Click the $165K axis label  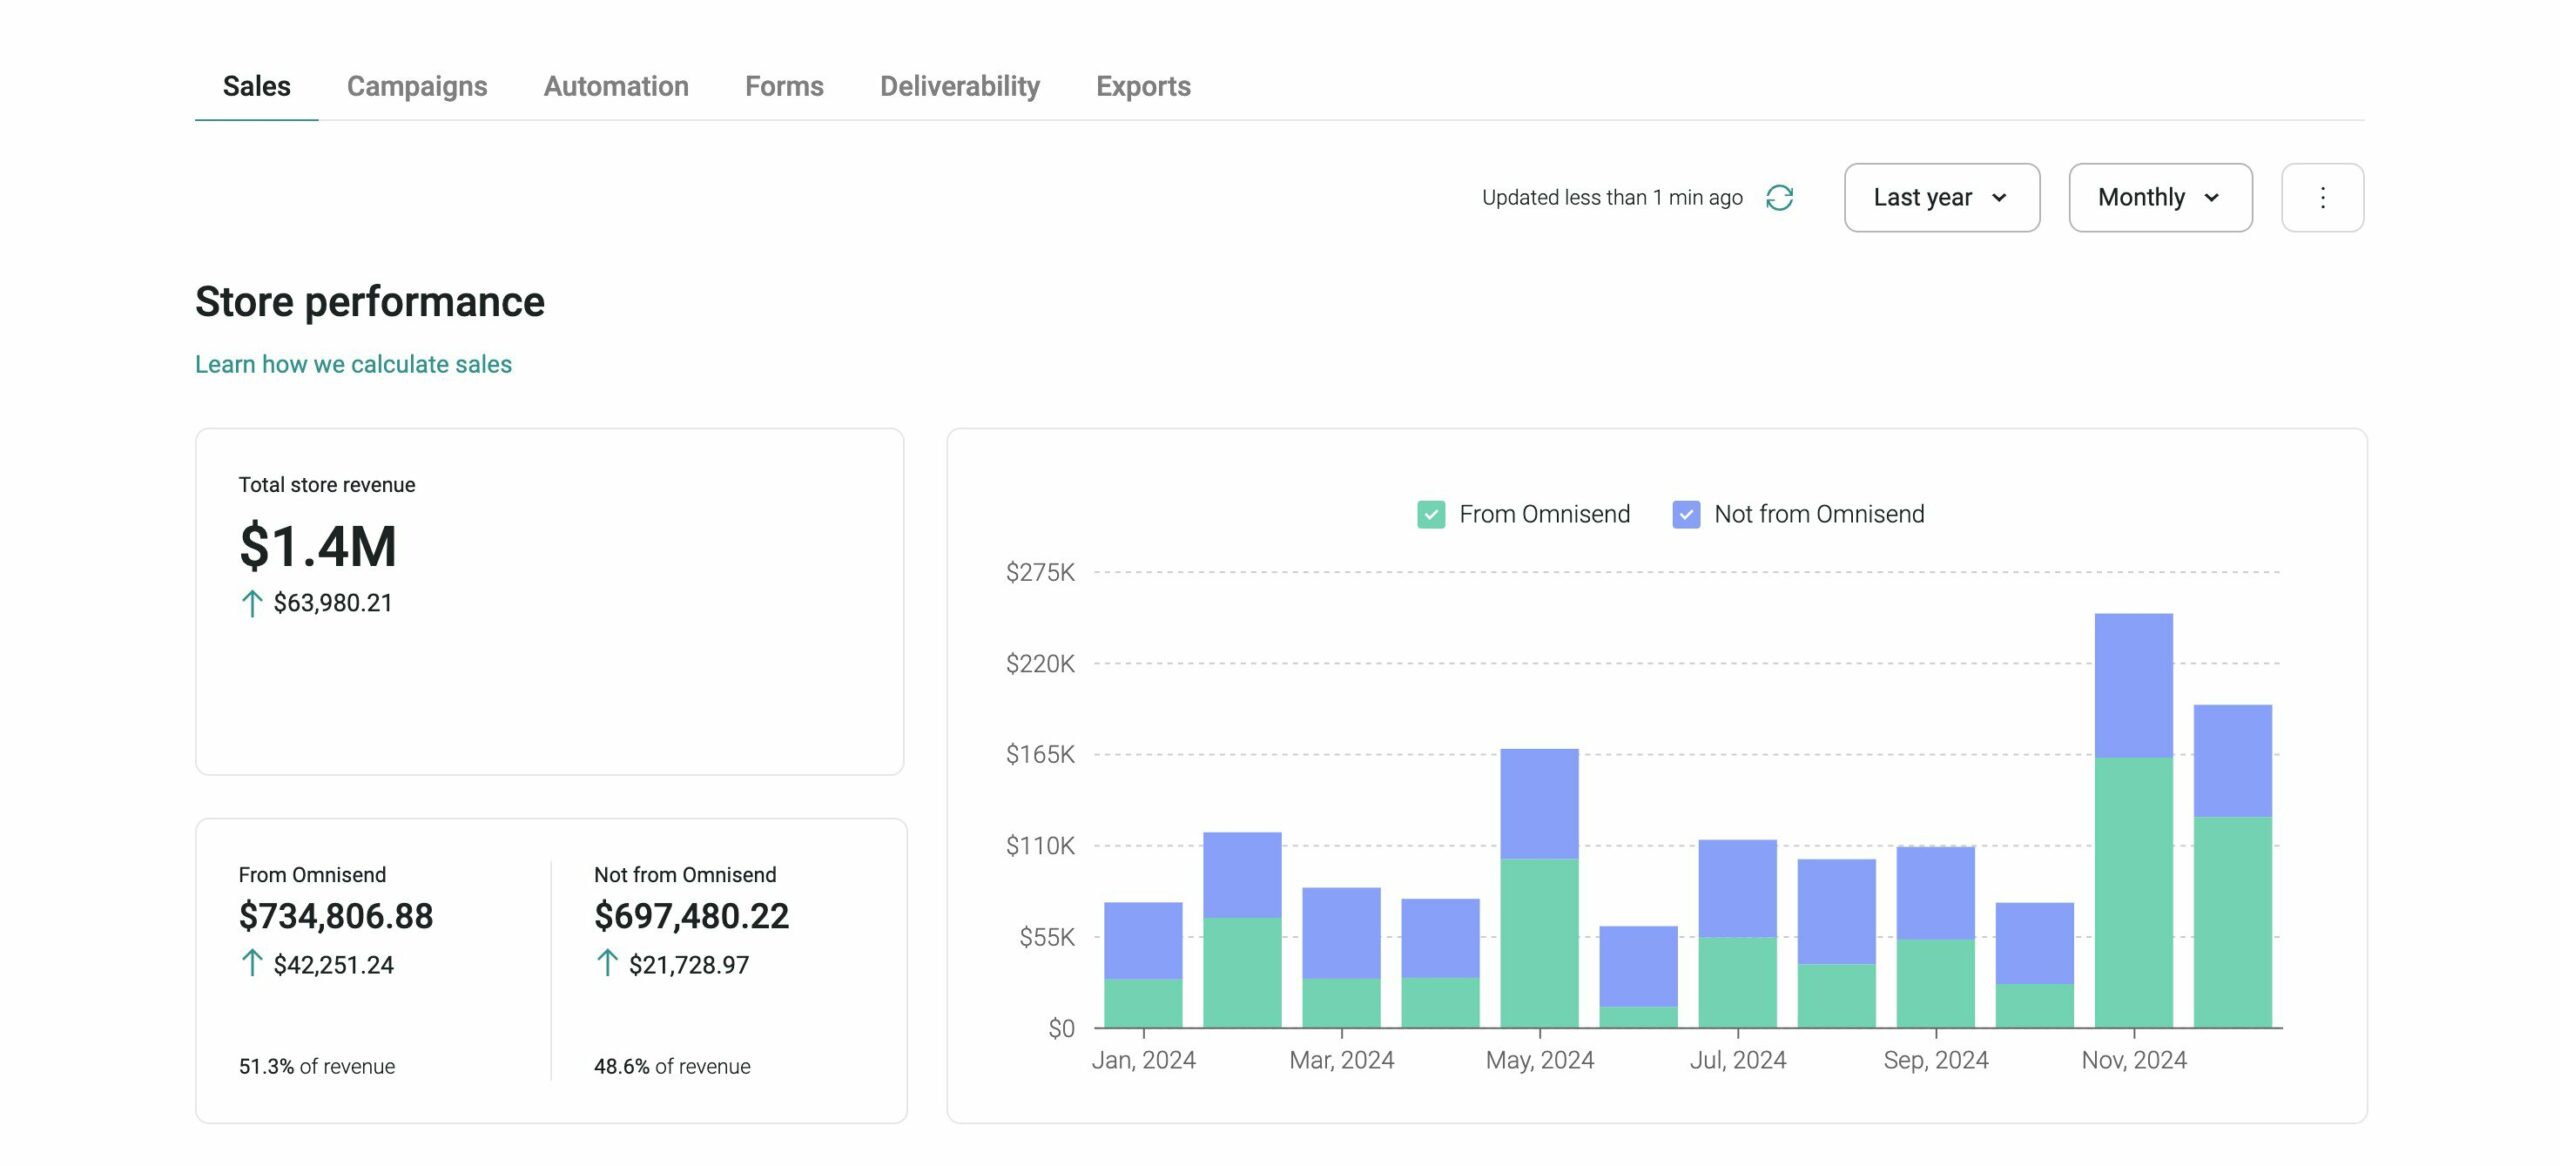tap(1040, 754)
